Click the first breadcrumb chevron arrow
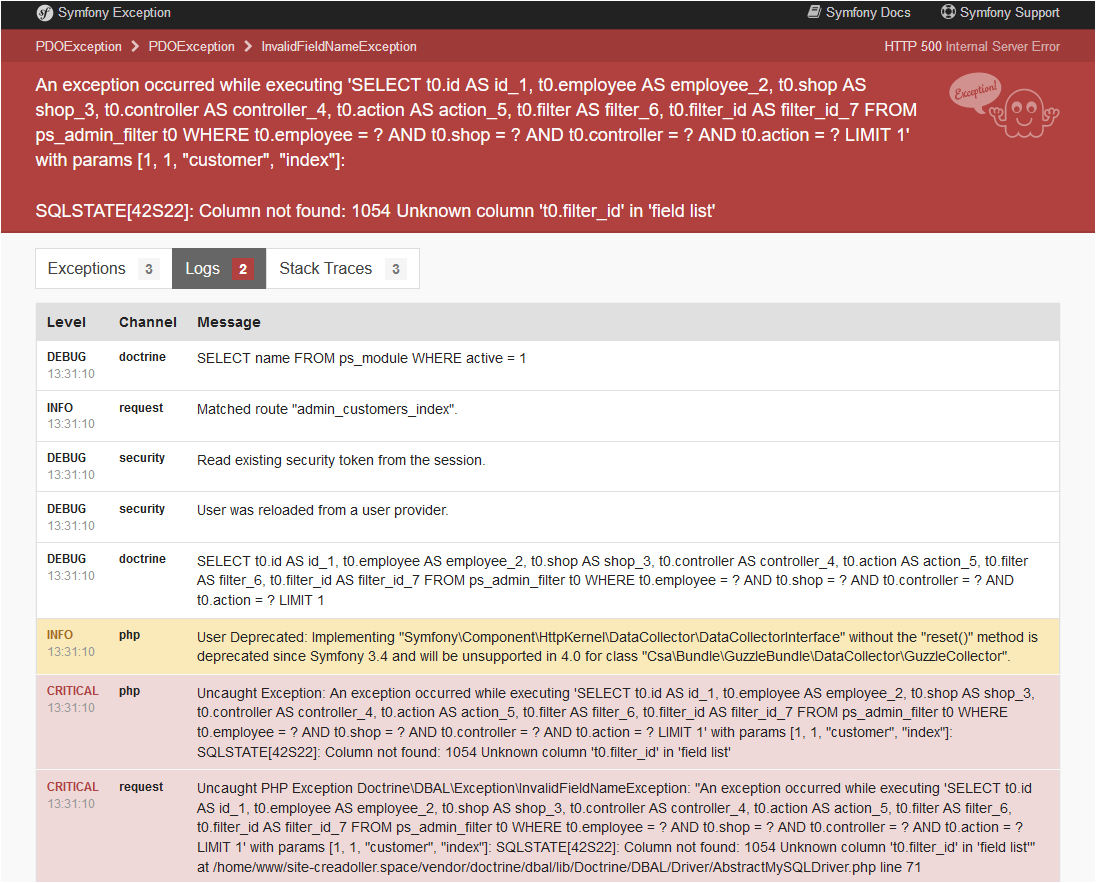This screenshot has height=883, width=1096. pyautogui.click(x=135, y=47)
